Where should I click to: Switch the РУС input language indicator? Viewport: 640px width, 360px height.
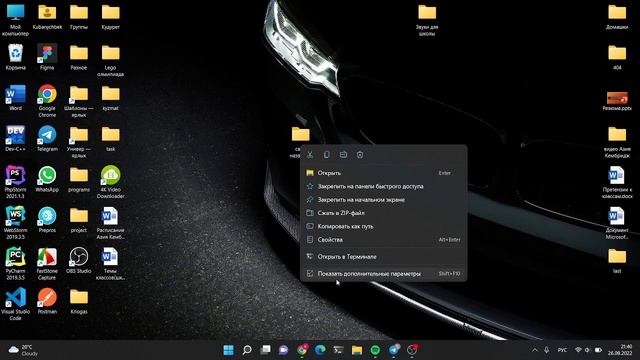(x=562, y=350)
